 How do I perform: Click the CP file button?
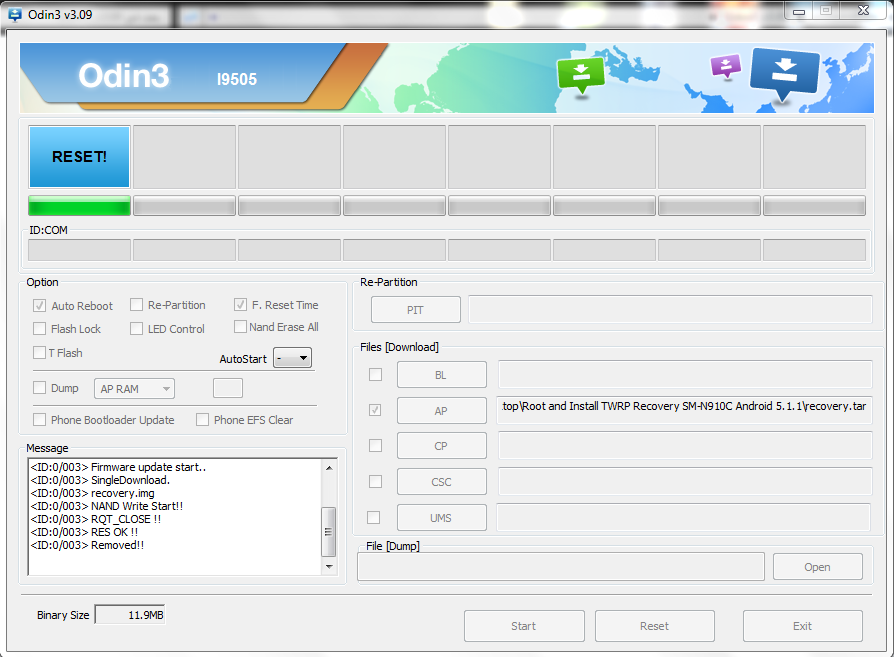(x=442, y=446)
